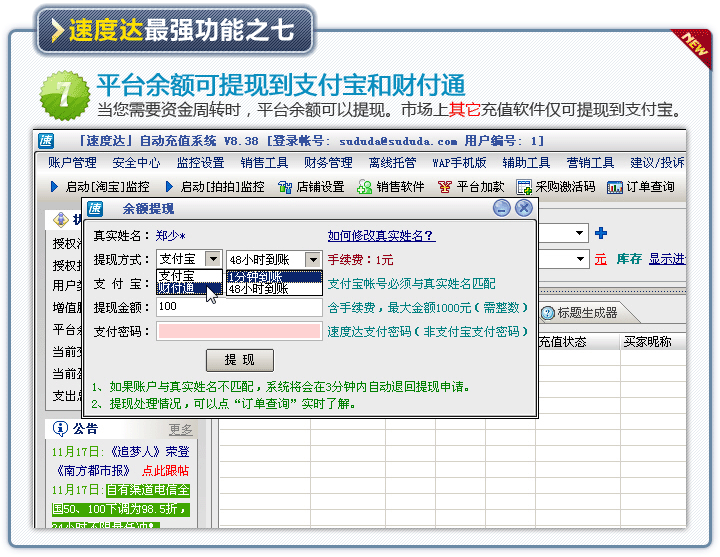Open the 账户管理 menu
This screenshot has width=720, height=557.
pyautogui.click(x=72, y=163)
